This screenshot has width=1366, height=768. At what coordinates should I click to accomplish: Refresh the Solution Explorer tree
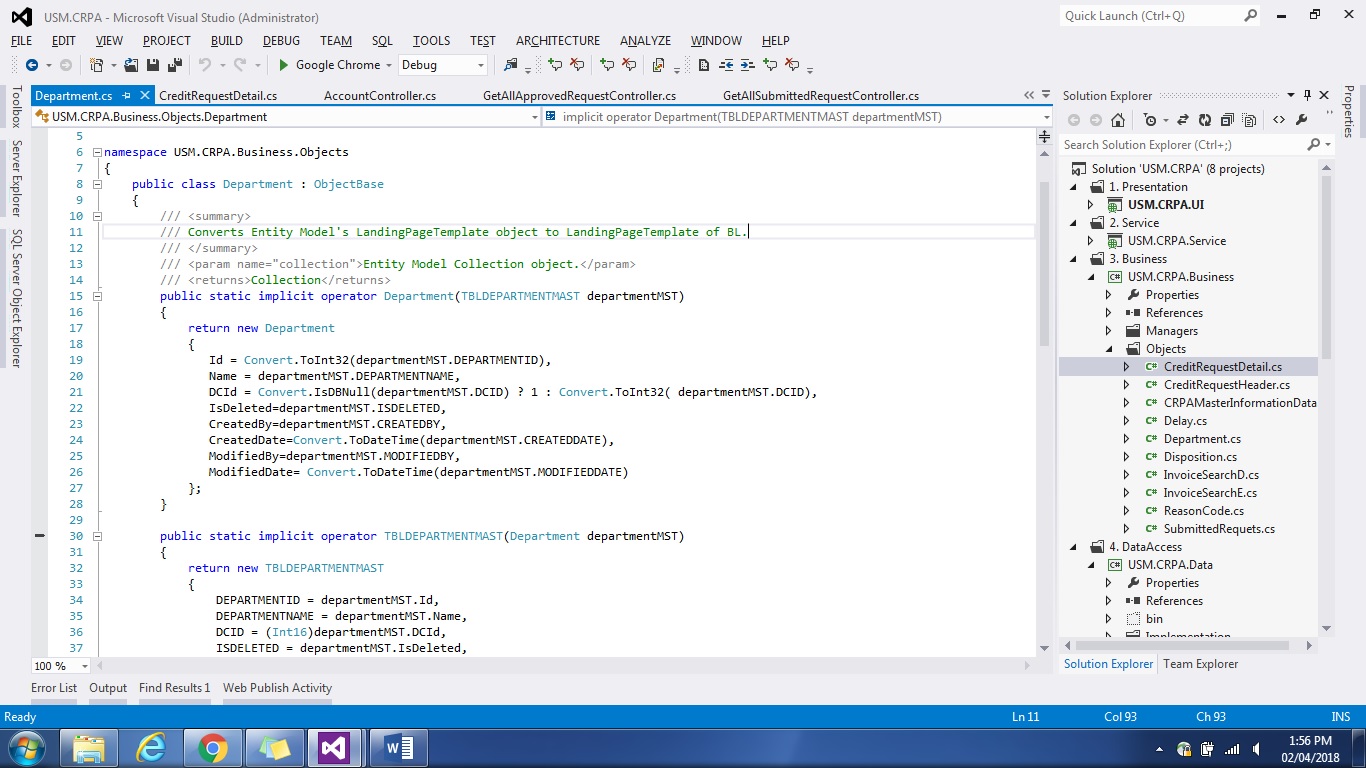(1204, 120)
